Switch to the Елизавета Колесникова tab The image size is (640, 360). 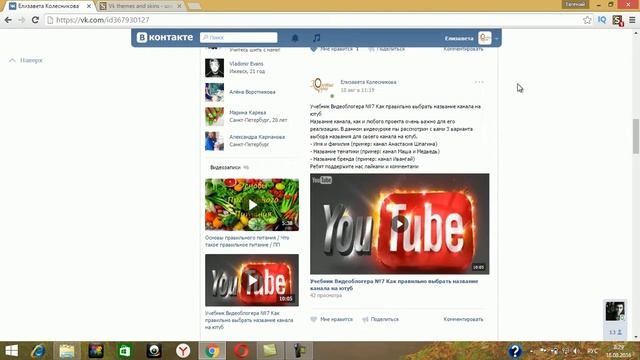click(49, 6)
